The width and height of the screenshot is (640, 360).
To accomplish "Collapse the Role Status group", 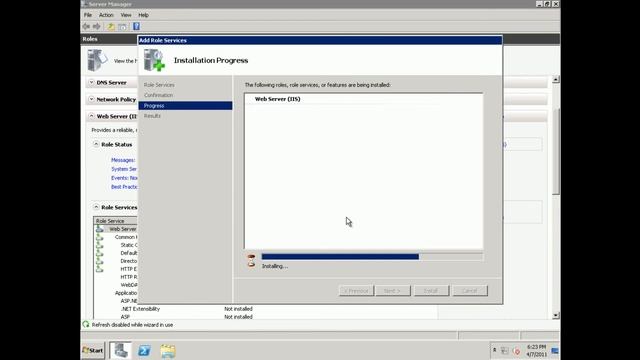I will 96,144.
